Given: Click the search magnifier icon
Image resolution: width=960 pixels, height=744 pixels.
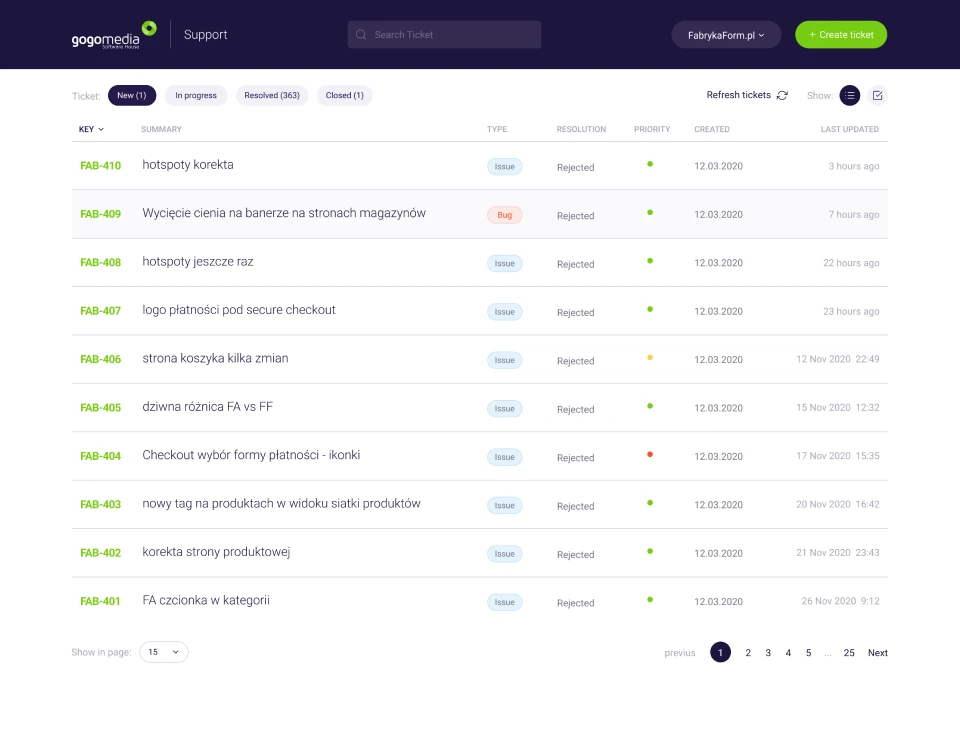Looking at the screenshot, I should tap(361, 35).
